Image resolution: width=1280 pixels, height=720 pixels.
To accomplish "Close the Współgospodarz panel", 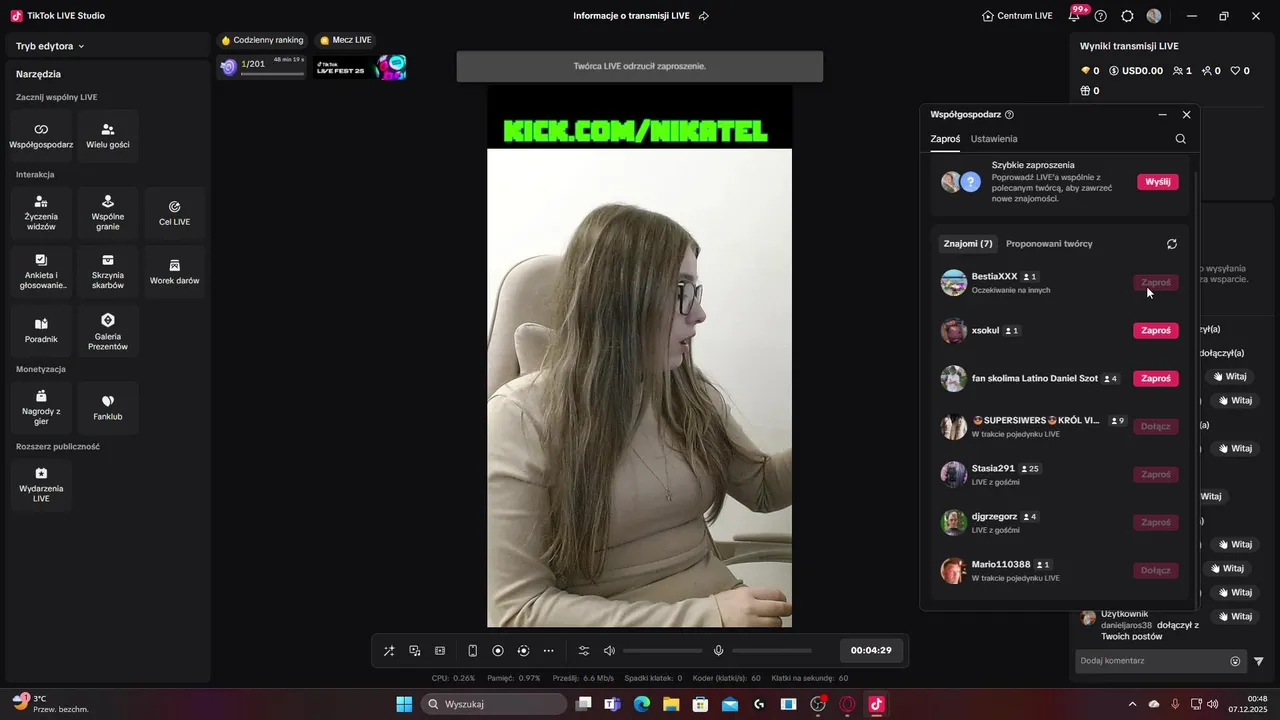I will tap(1187, 115).
